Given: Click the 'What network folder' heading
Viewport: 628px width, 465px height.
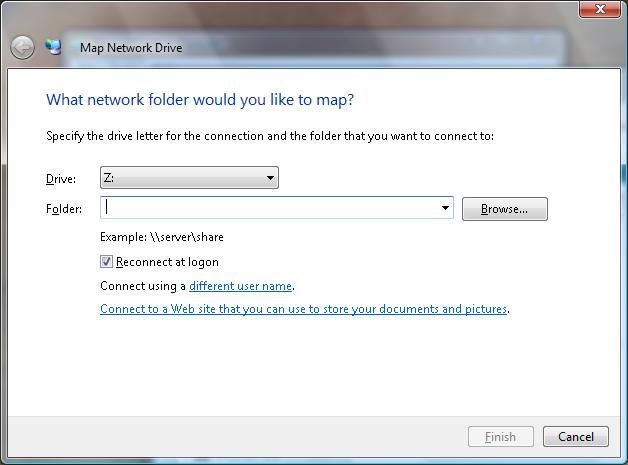Looking at the screenshot, I should (200, 100).
